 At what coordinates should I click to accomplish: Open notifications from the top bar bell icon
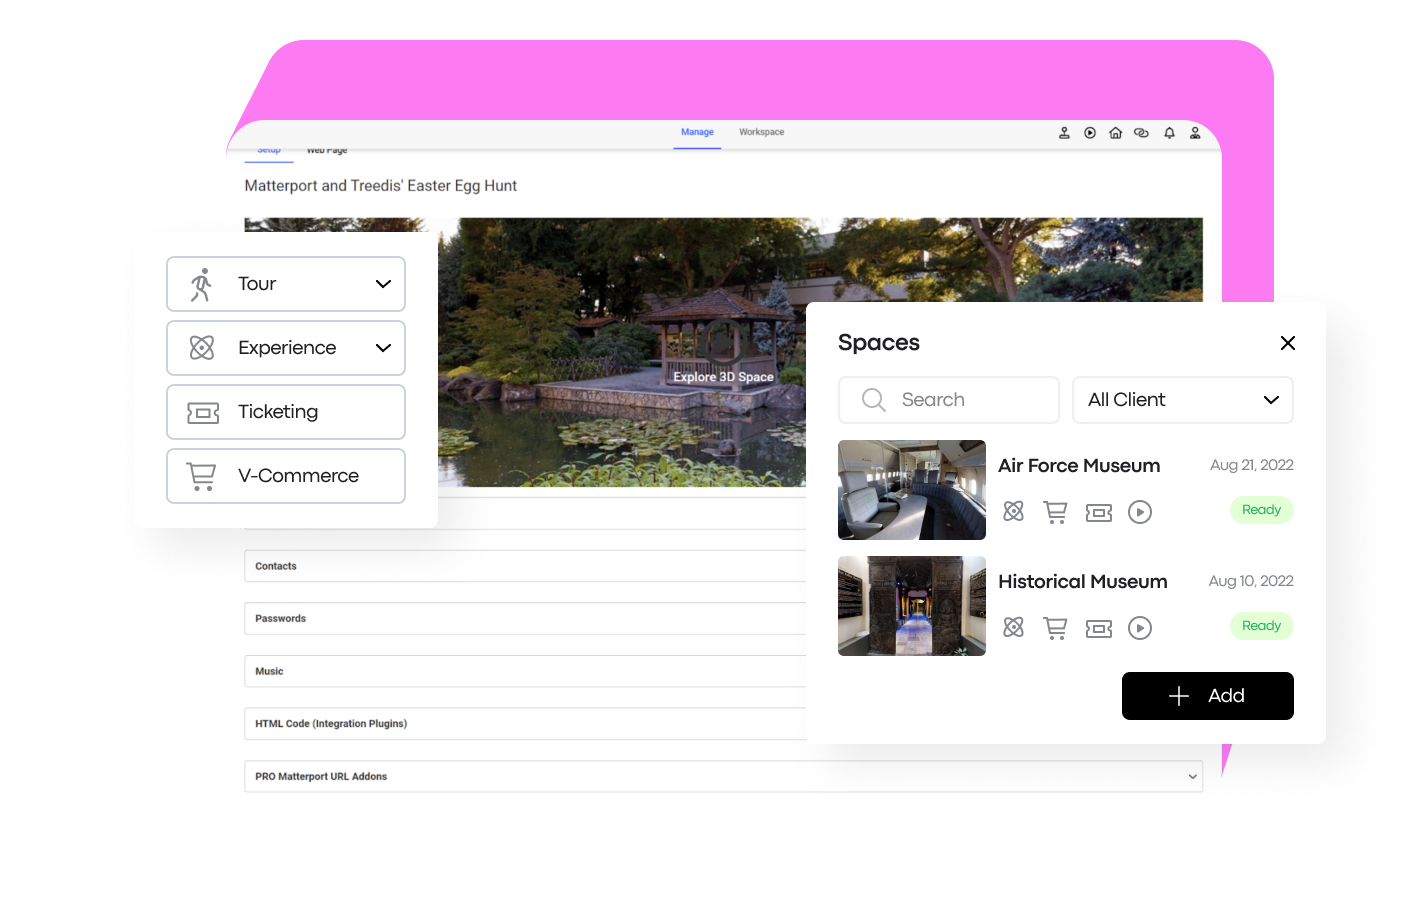click(x=1168, y=132)
